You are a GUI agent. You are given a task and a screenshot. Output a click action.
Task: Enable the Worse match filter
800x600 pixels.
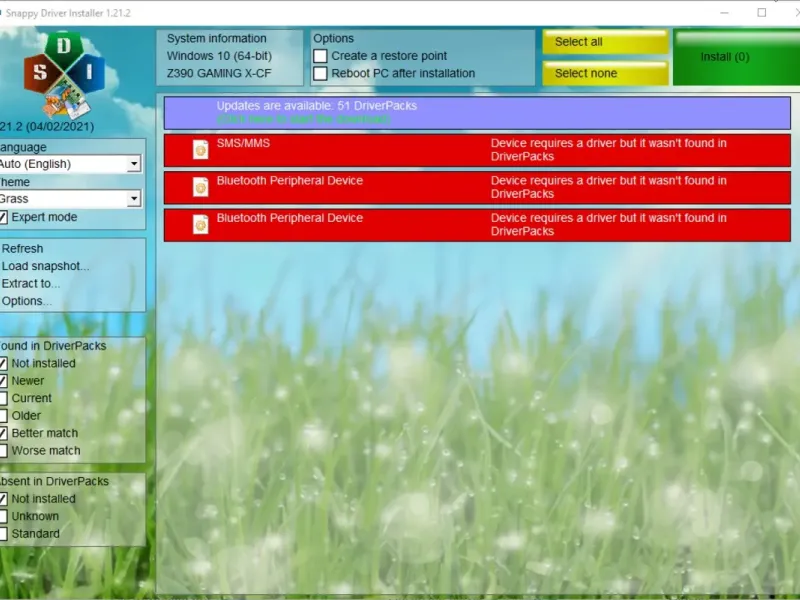3,451
